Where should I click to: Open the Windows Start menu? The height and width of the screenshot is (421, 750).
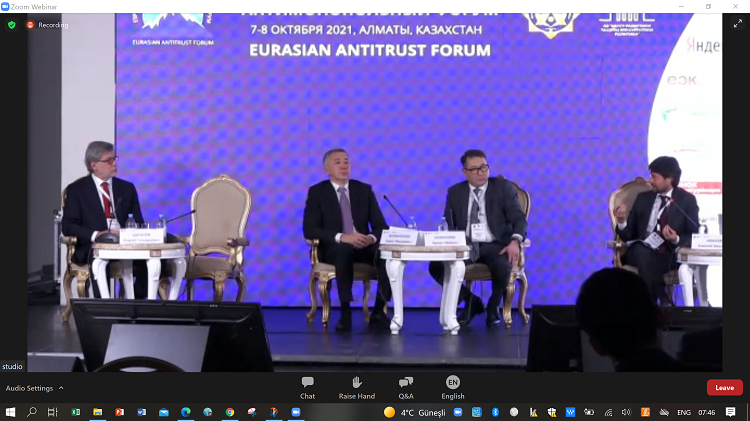(x=11, y=412)
